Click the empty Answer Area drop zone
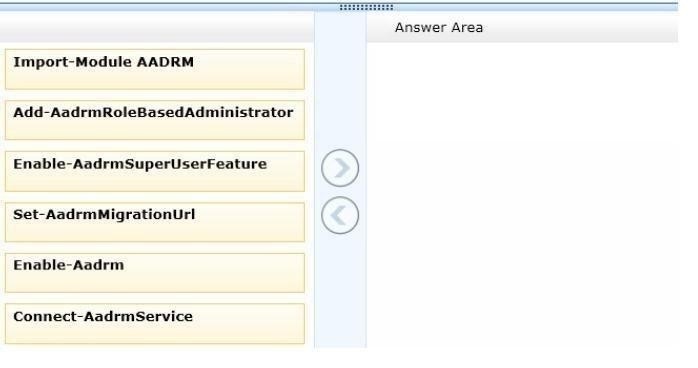 click(x=522, y=195)
